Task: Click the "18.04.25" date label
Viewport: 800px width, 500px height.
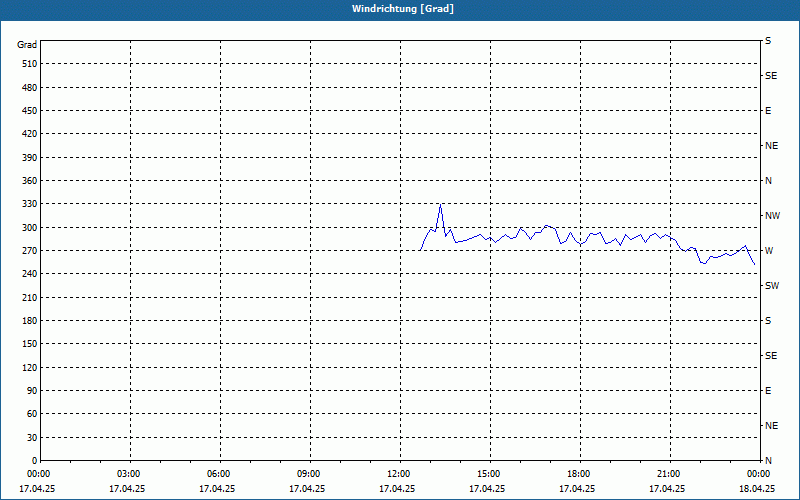Action: pos(757,489)
